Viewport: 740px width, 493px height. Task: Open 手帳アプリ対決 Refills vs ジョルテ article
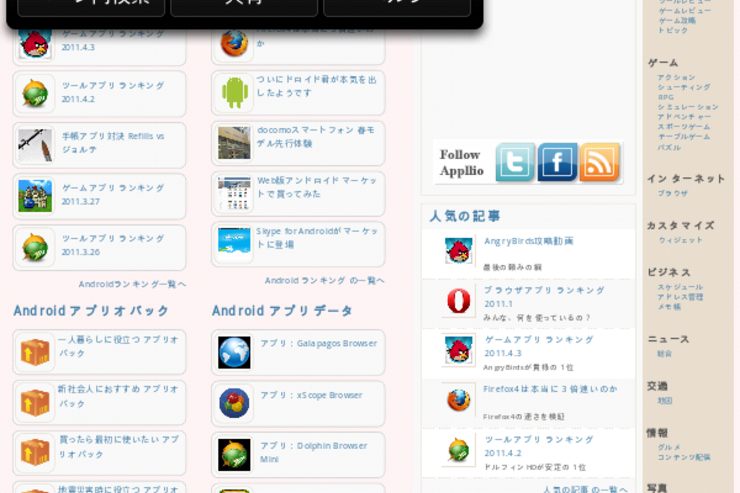(113, 142)
